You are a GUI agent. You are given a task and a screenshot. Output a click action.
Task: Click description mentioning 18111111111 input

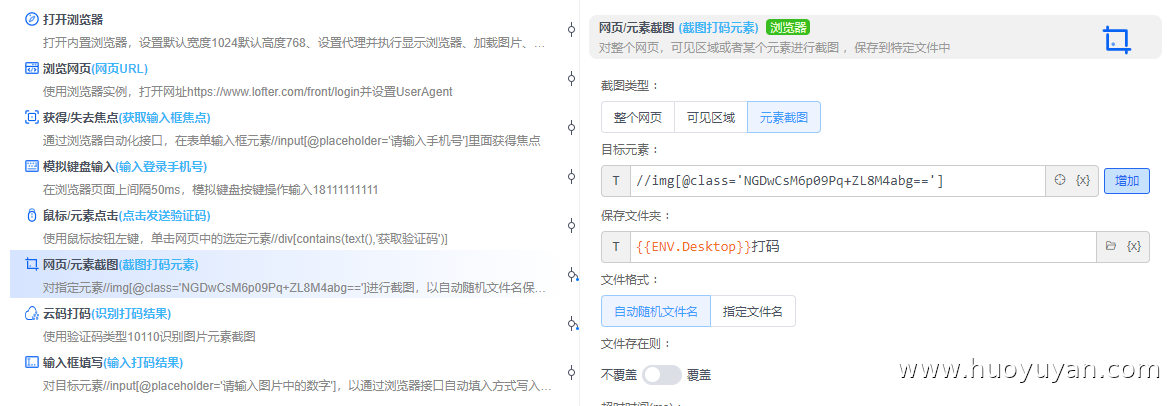(210, 190)
